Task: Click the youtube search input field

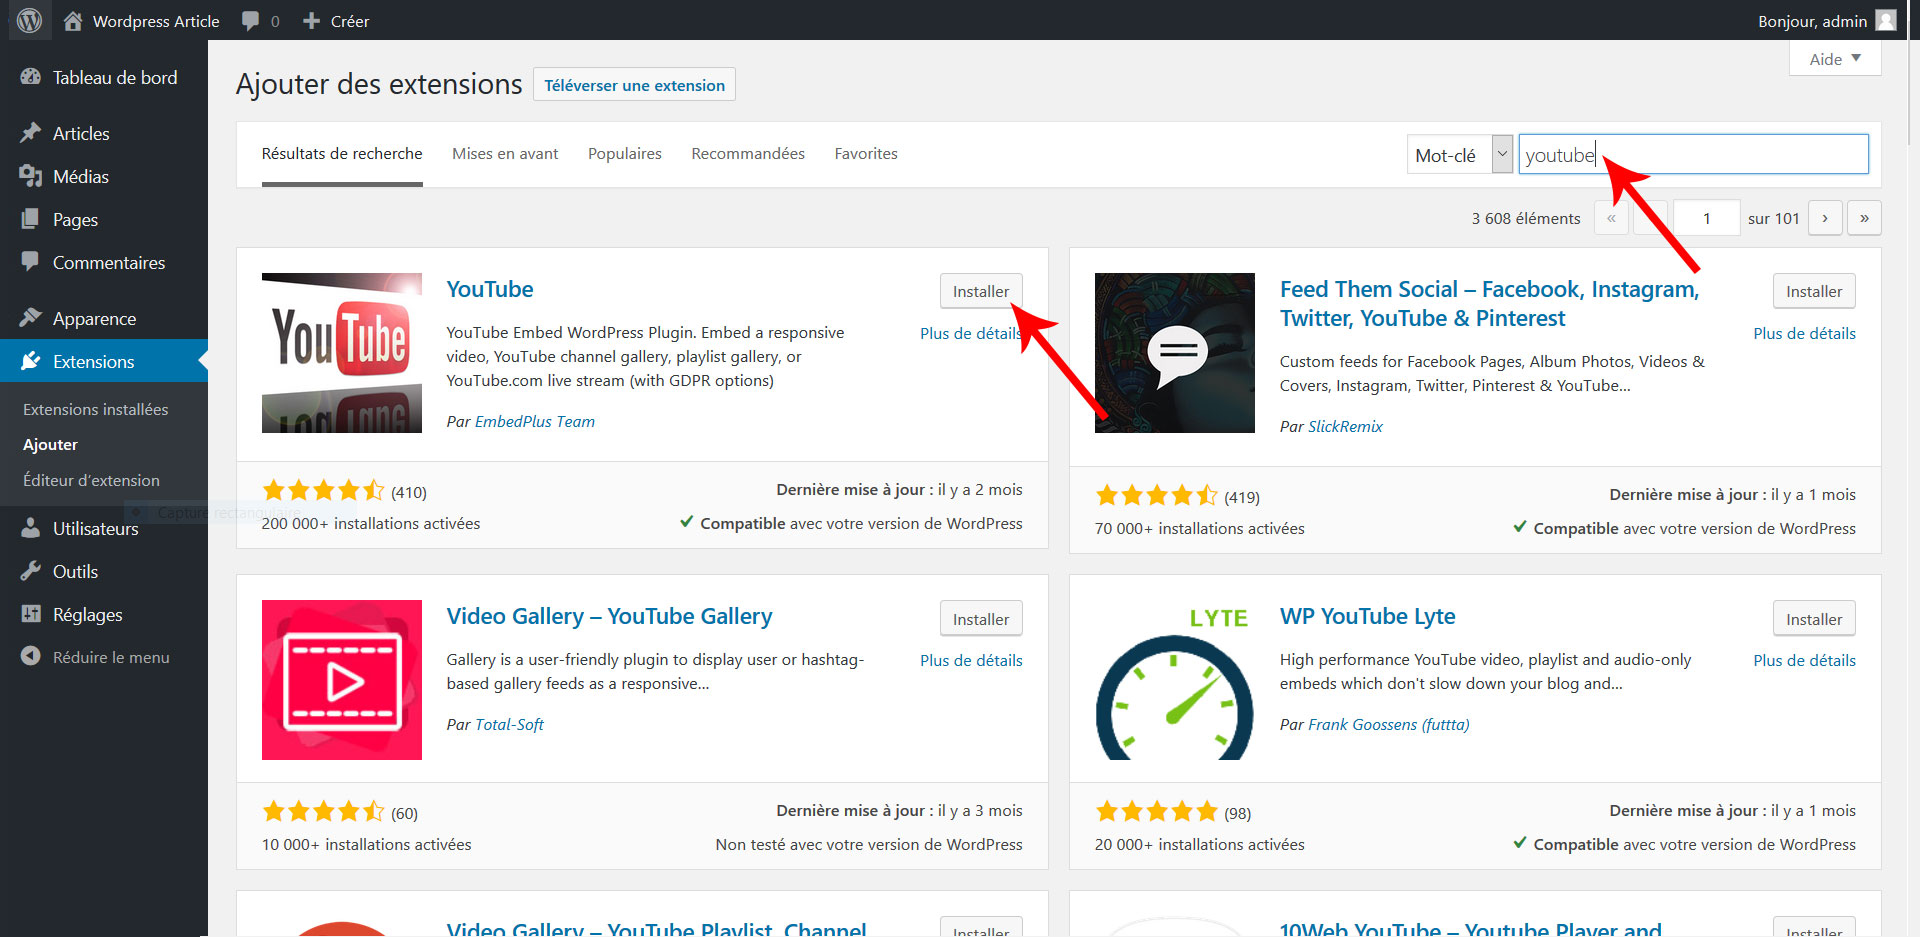Action: tap(1694, 154)
